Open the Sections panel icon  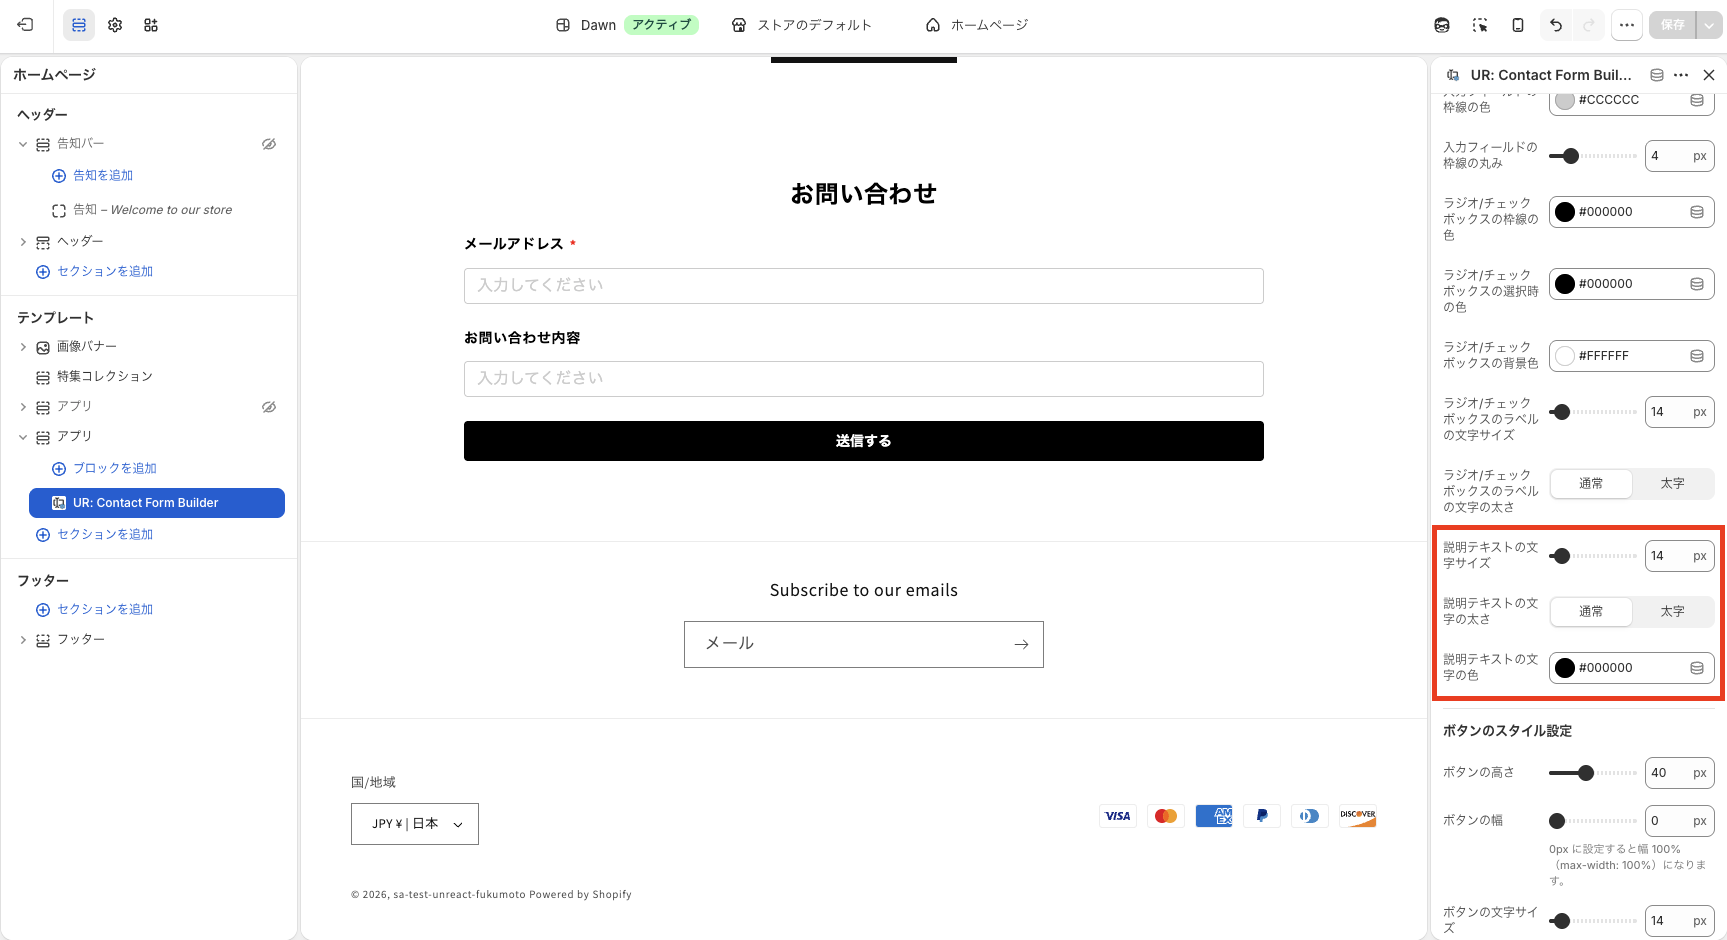(x=79, y=25)
